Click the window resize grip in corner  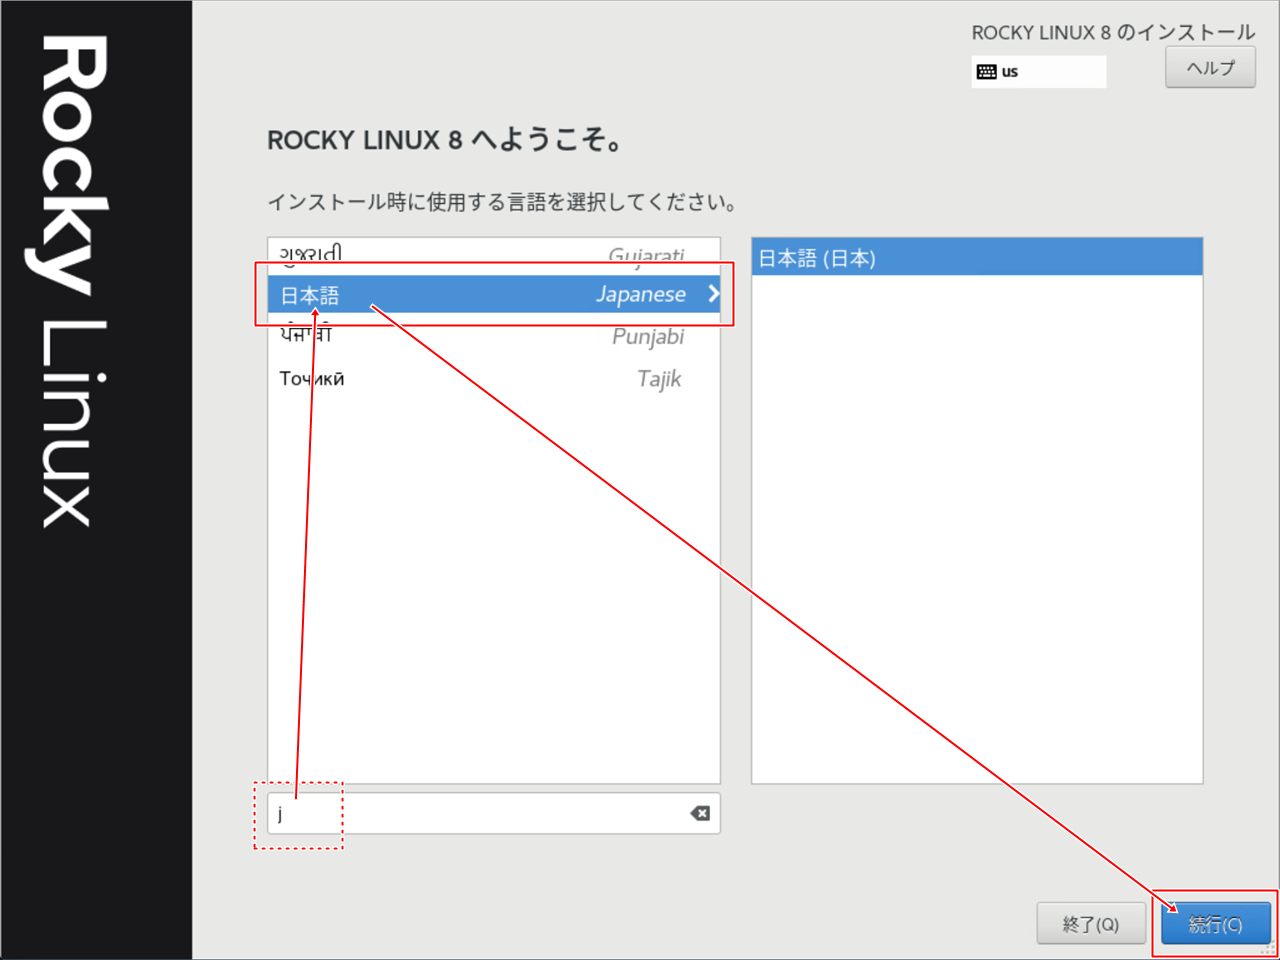1270,950
